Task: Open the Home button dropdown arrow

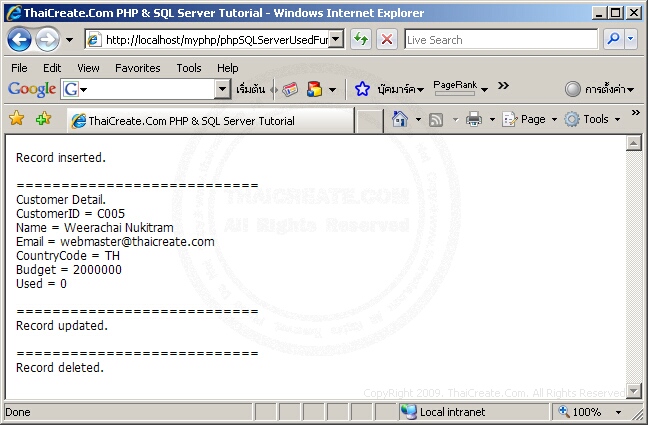Action: [418, 119]
